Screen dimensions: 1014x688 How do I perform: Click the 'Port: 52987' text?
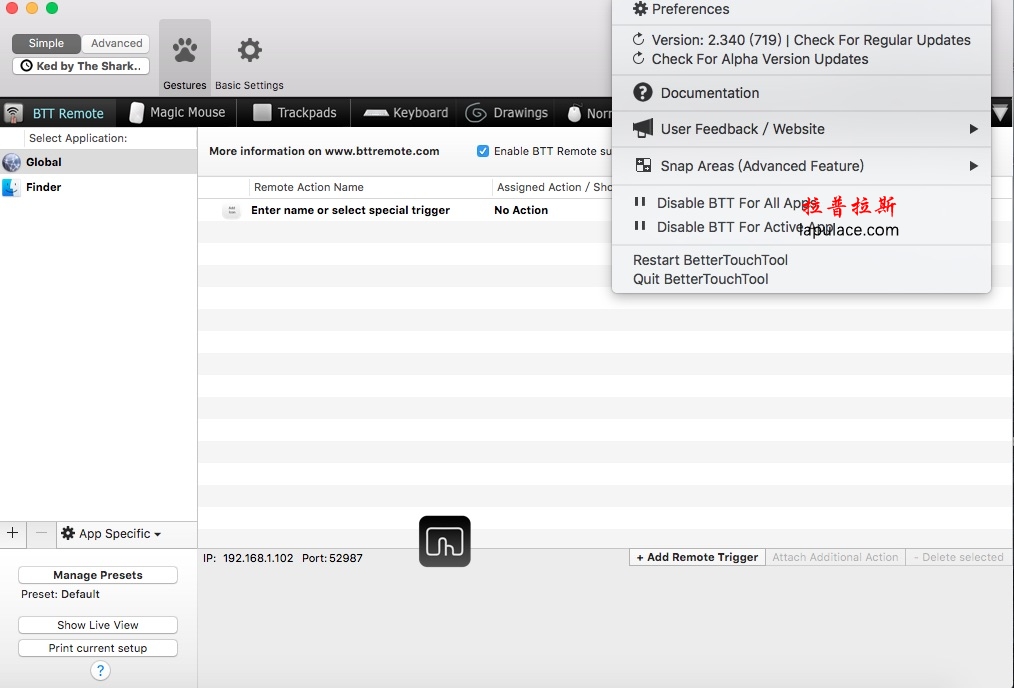pyautogui.click(x=332, y=558)
